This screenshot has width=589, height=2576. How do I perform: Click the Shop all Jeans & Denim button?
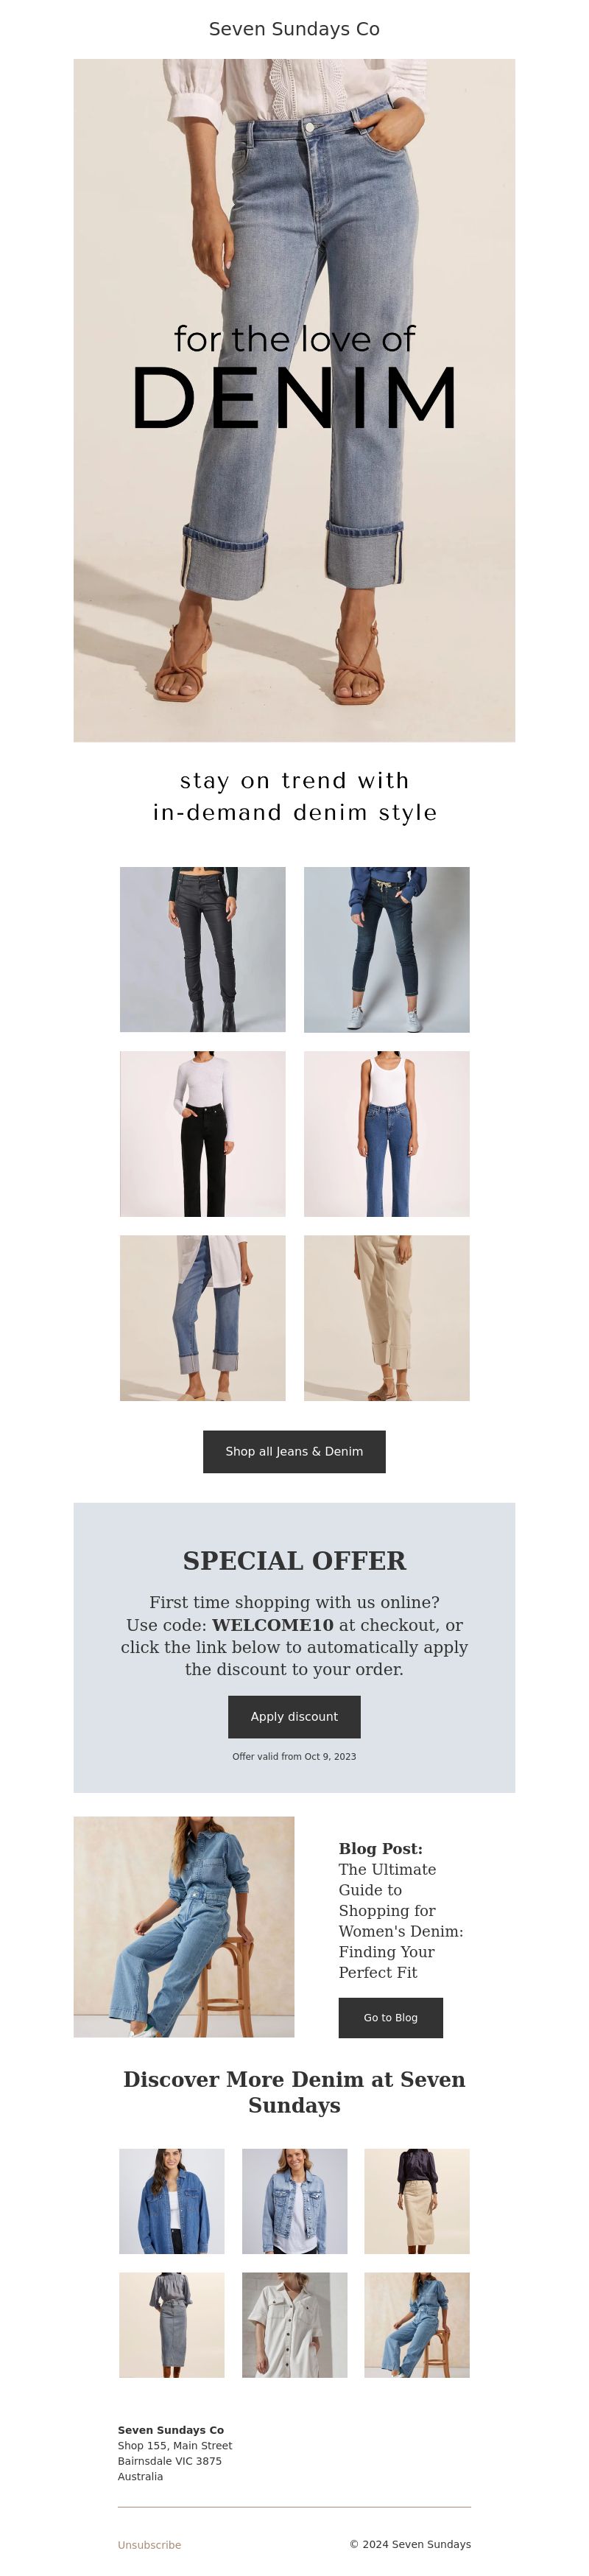pos(294,1451)
